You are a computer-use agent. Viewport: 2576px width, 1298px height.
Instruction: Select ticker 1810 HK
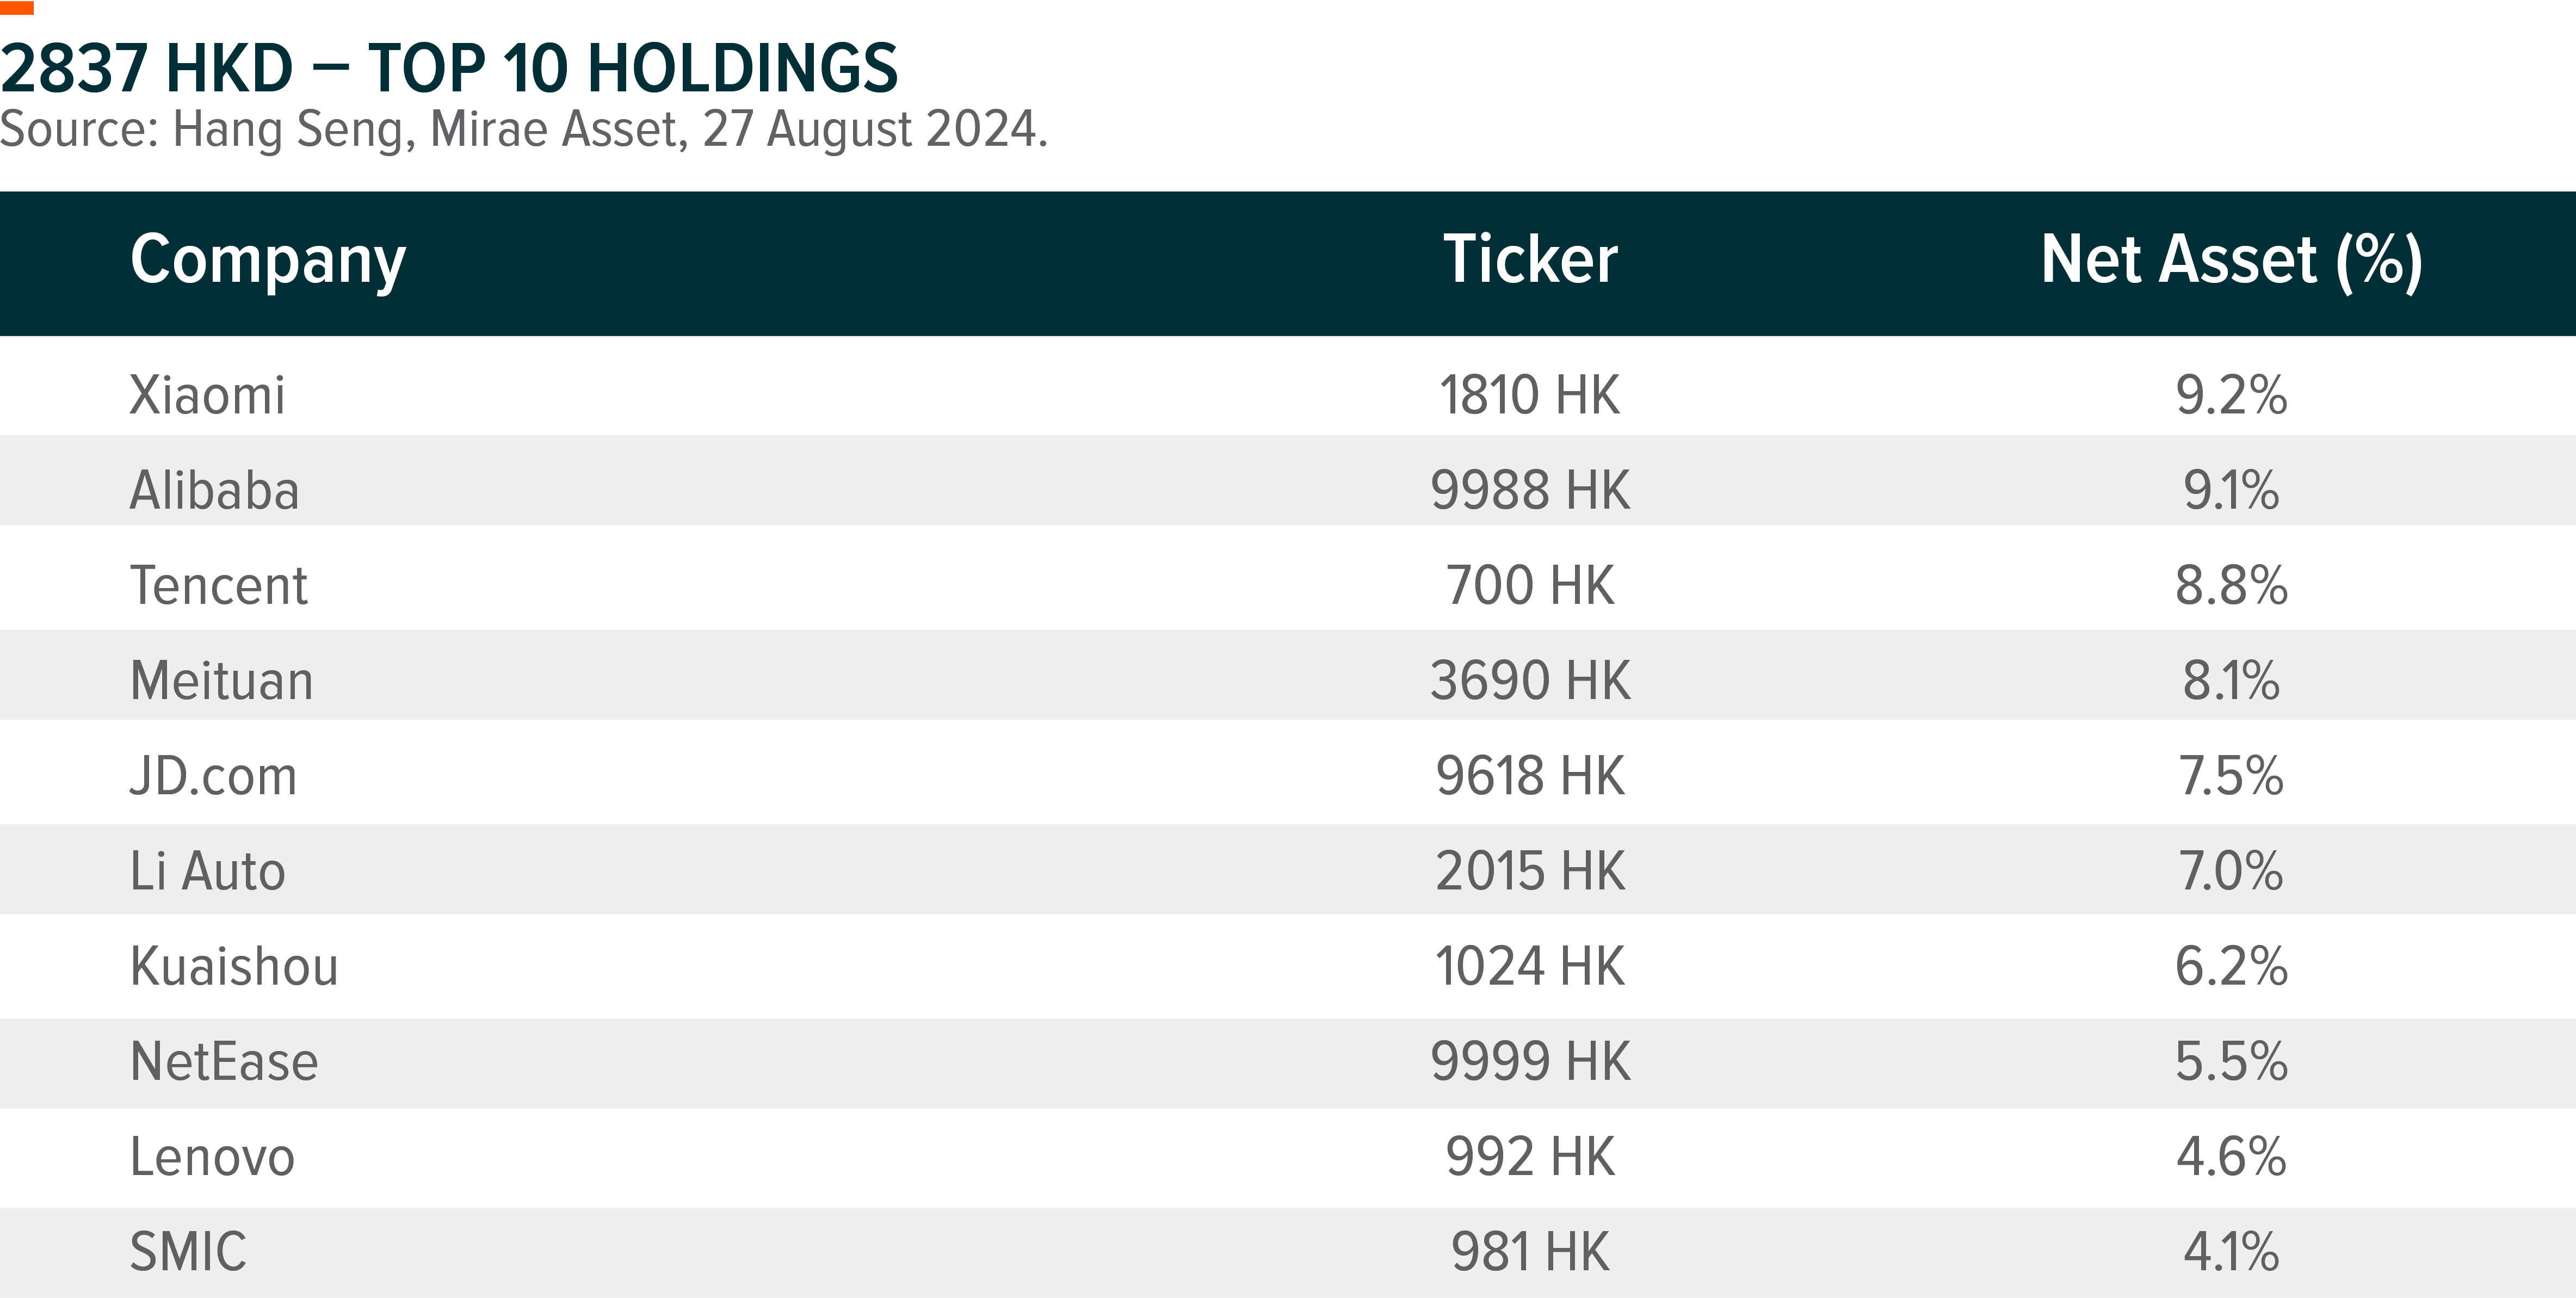[1530, 394]
